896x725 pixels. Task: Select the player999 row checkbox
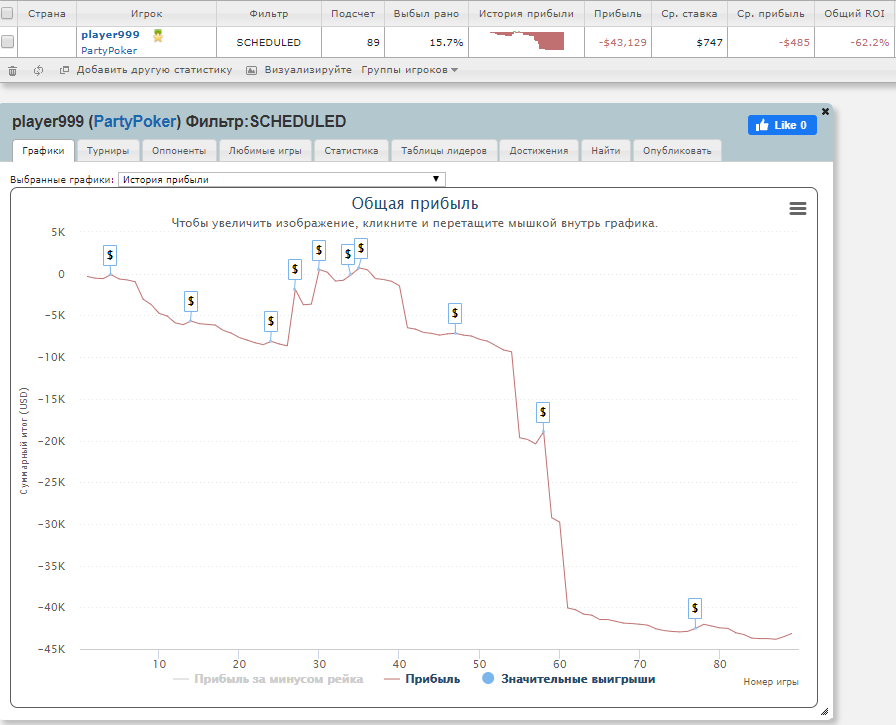pyautogui.click(x=8, y=42)
